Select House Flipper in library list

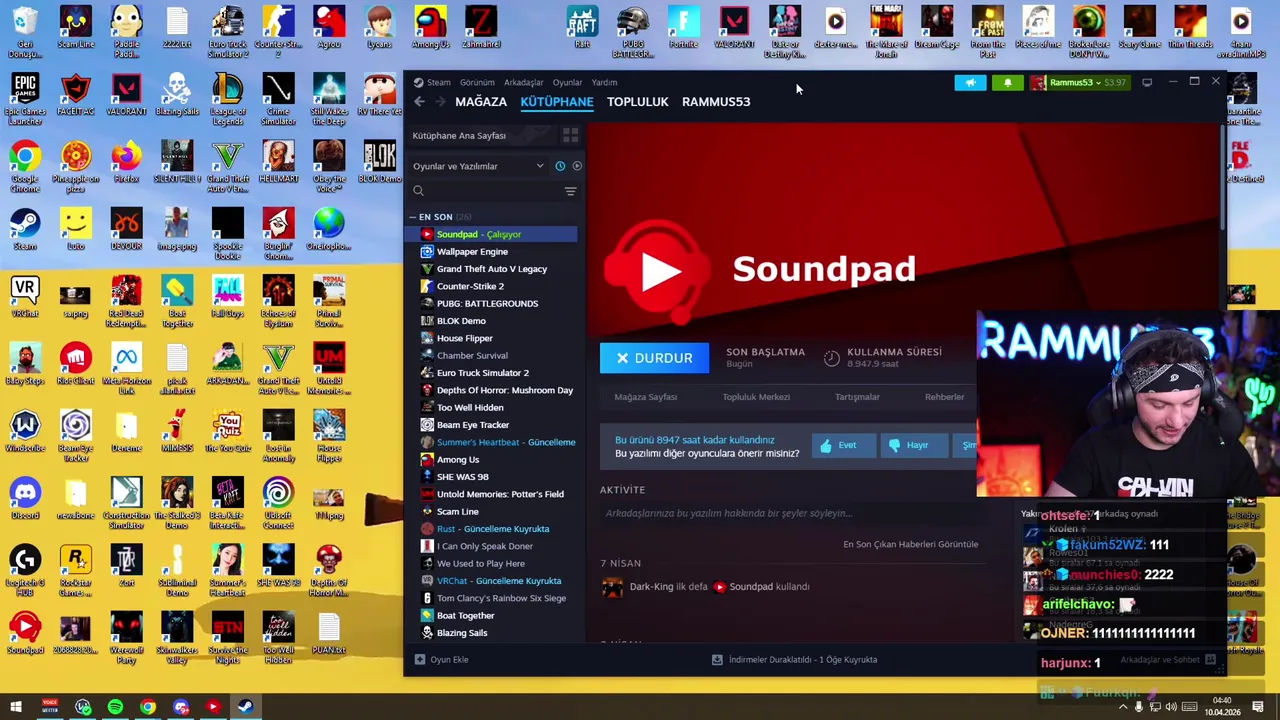pyautogui.click(x=490, y=338)
